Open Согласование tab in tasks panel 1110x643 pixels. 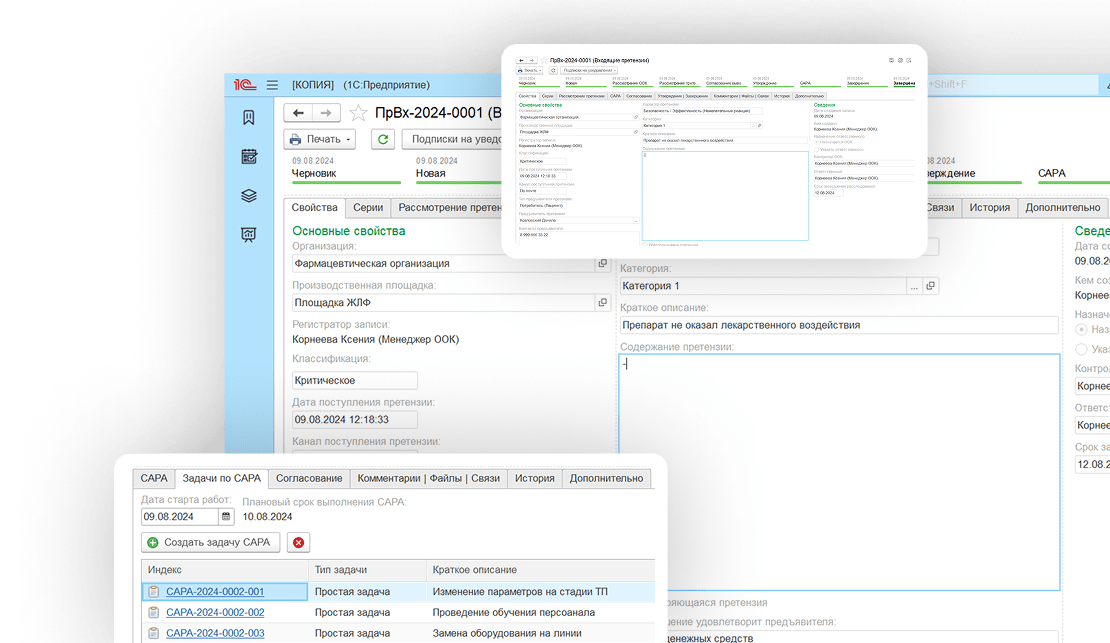click(309, 479)
